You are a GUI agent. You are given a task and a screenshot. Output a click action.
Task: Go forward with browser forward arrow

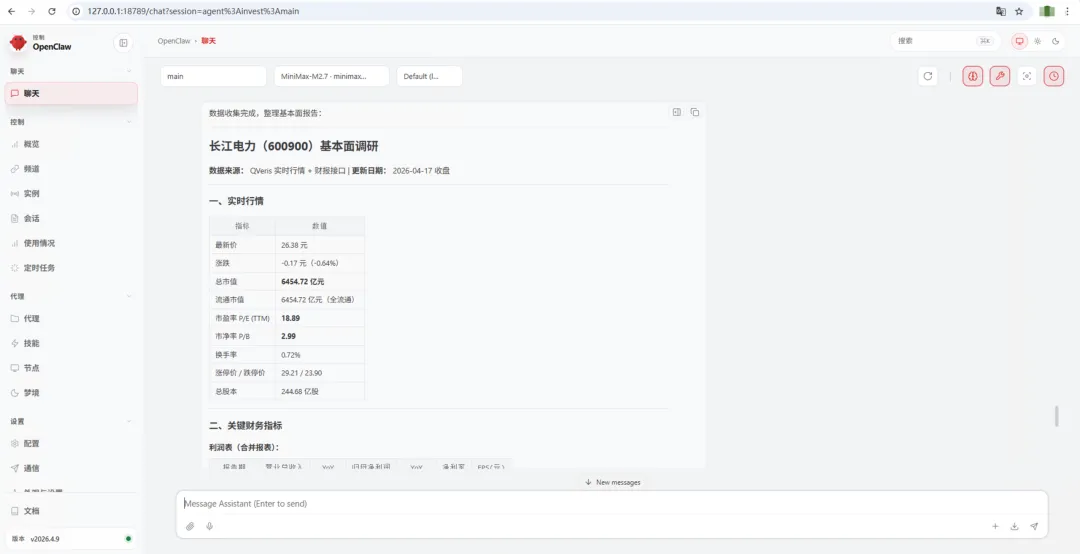32,11
